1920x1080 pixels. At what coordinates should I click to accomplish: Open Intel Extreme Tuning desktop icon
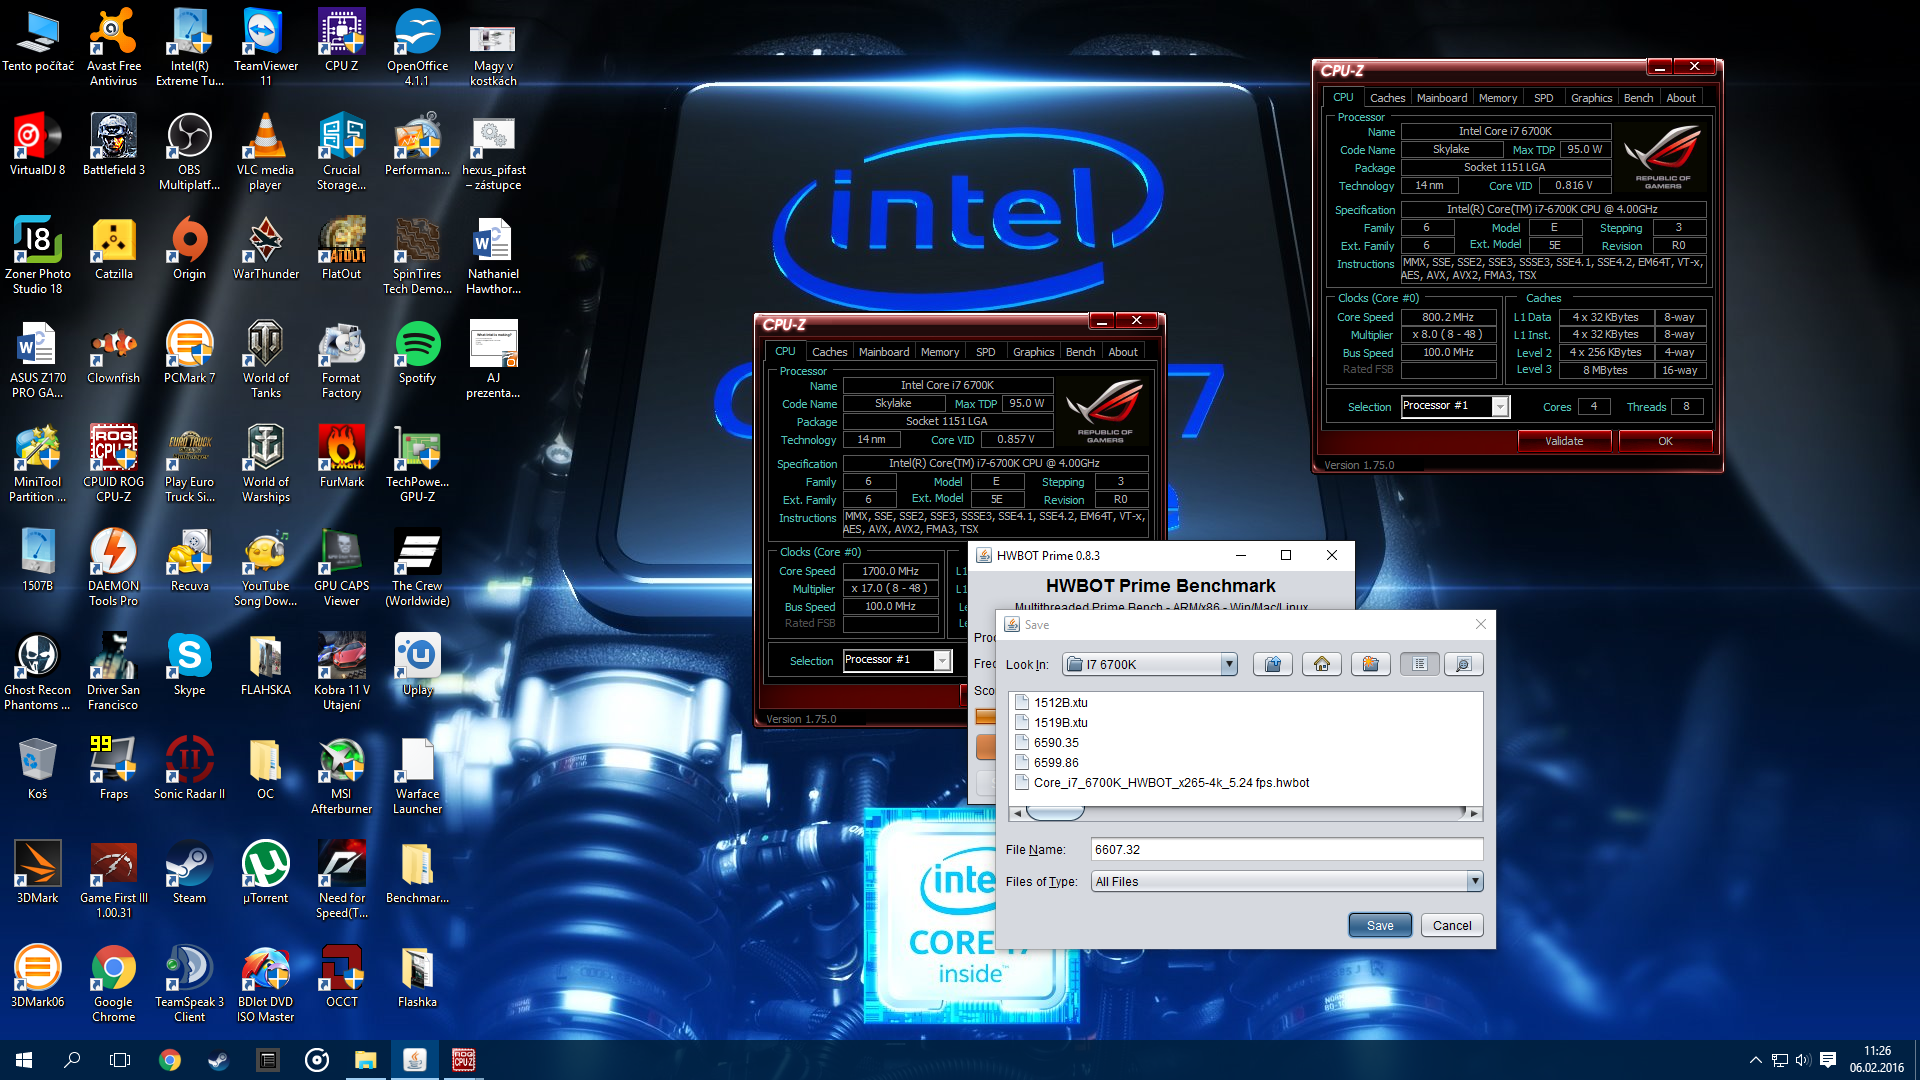click(x=190, y=46)
